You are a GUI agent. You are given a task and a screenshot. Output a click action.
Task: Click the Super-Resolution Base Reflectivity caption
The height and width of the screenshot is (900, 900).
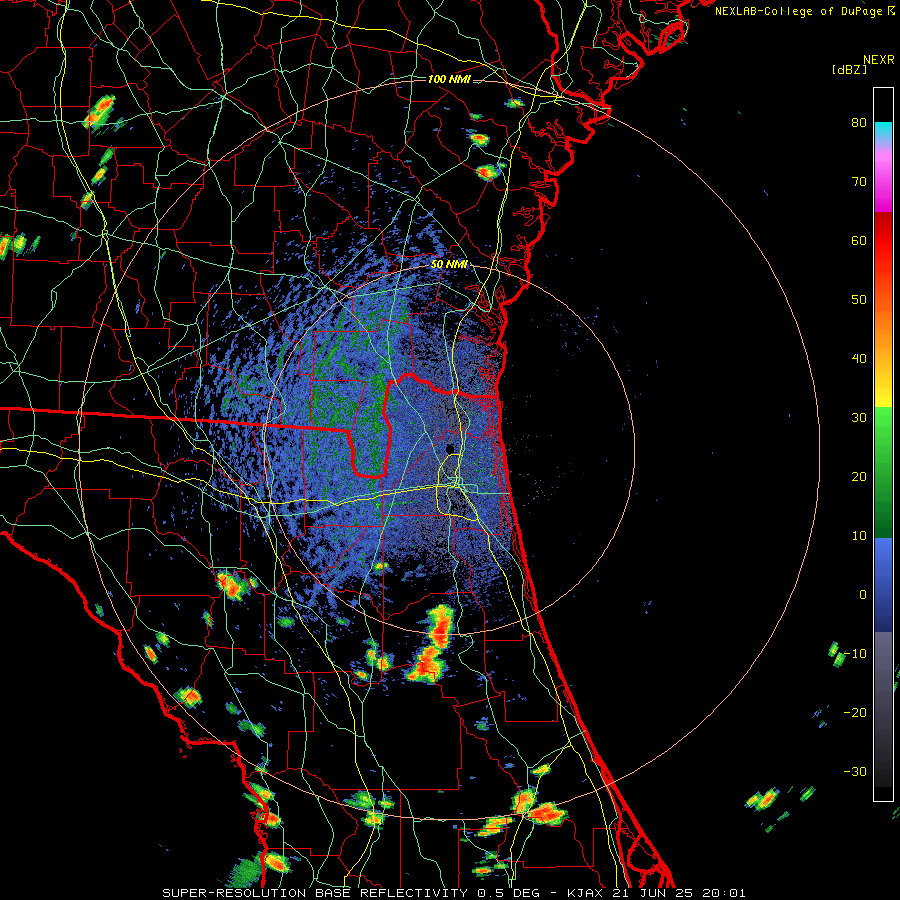(x=454, y=893)
